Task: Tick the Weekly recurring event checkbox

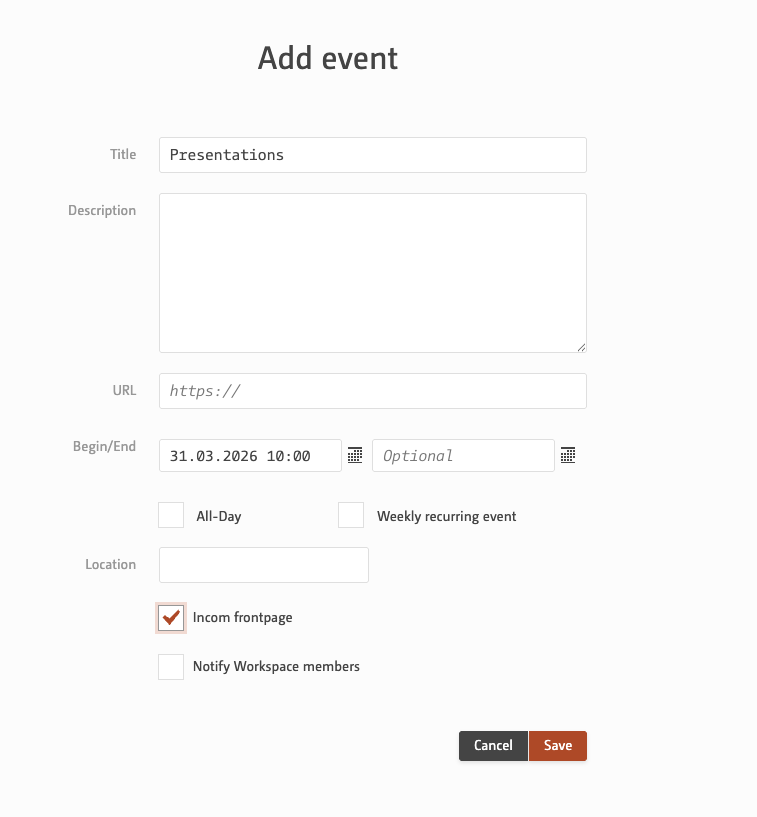Action: pos(351,515)
